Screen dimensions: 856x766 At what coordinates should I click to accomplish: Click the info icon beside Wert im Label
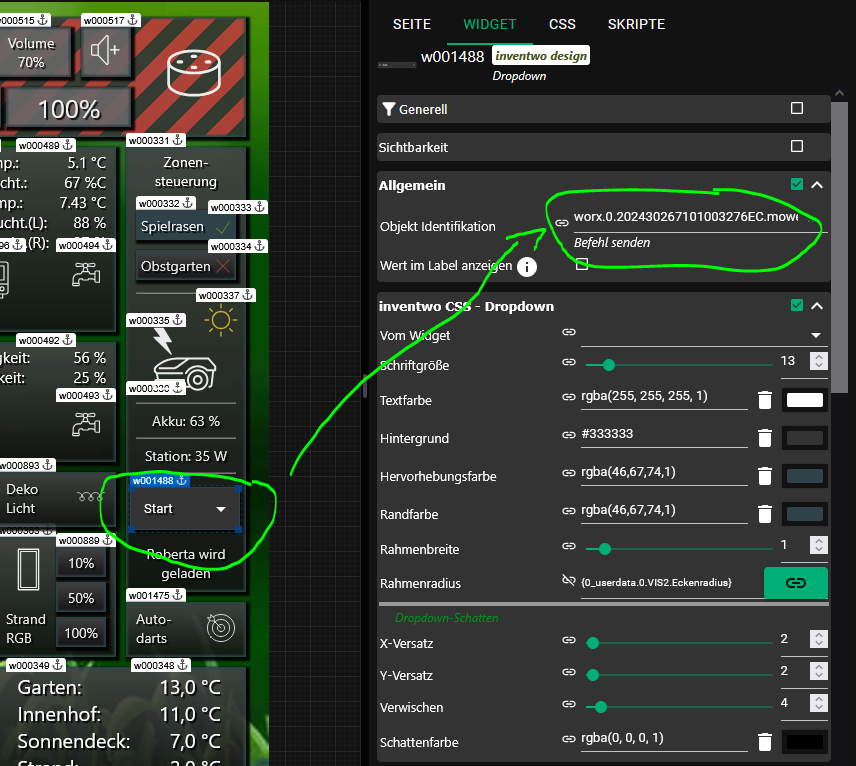tap(527, 267)
